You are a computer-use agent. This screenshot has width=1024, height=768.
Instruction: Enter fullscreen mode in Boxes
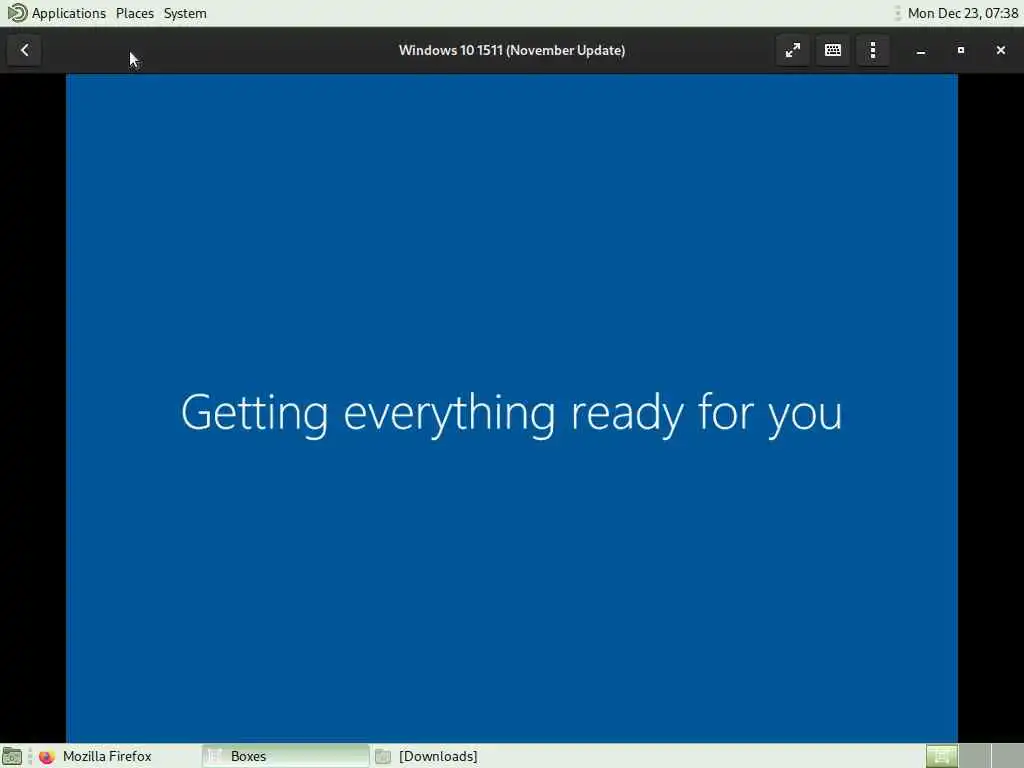tap(792, 50)
